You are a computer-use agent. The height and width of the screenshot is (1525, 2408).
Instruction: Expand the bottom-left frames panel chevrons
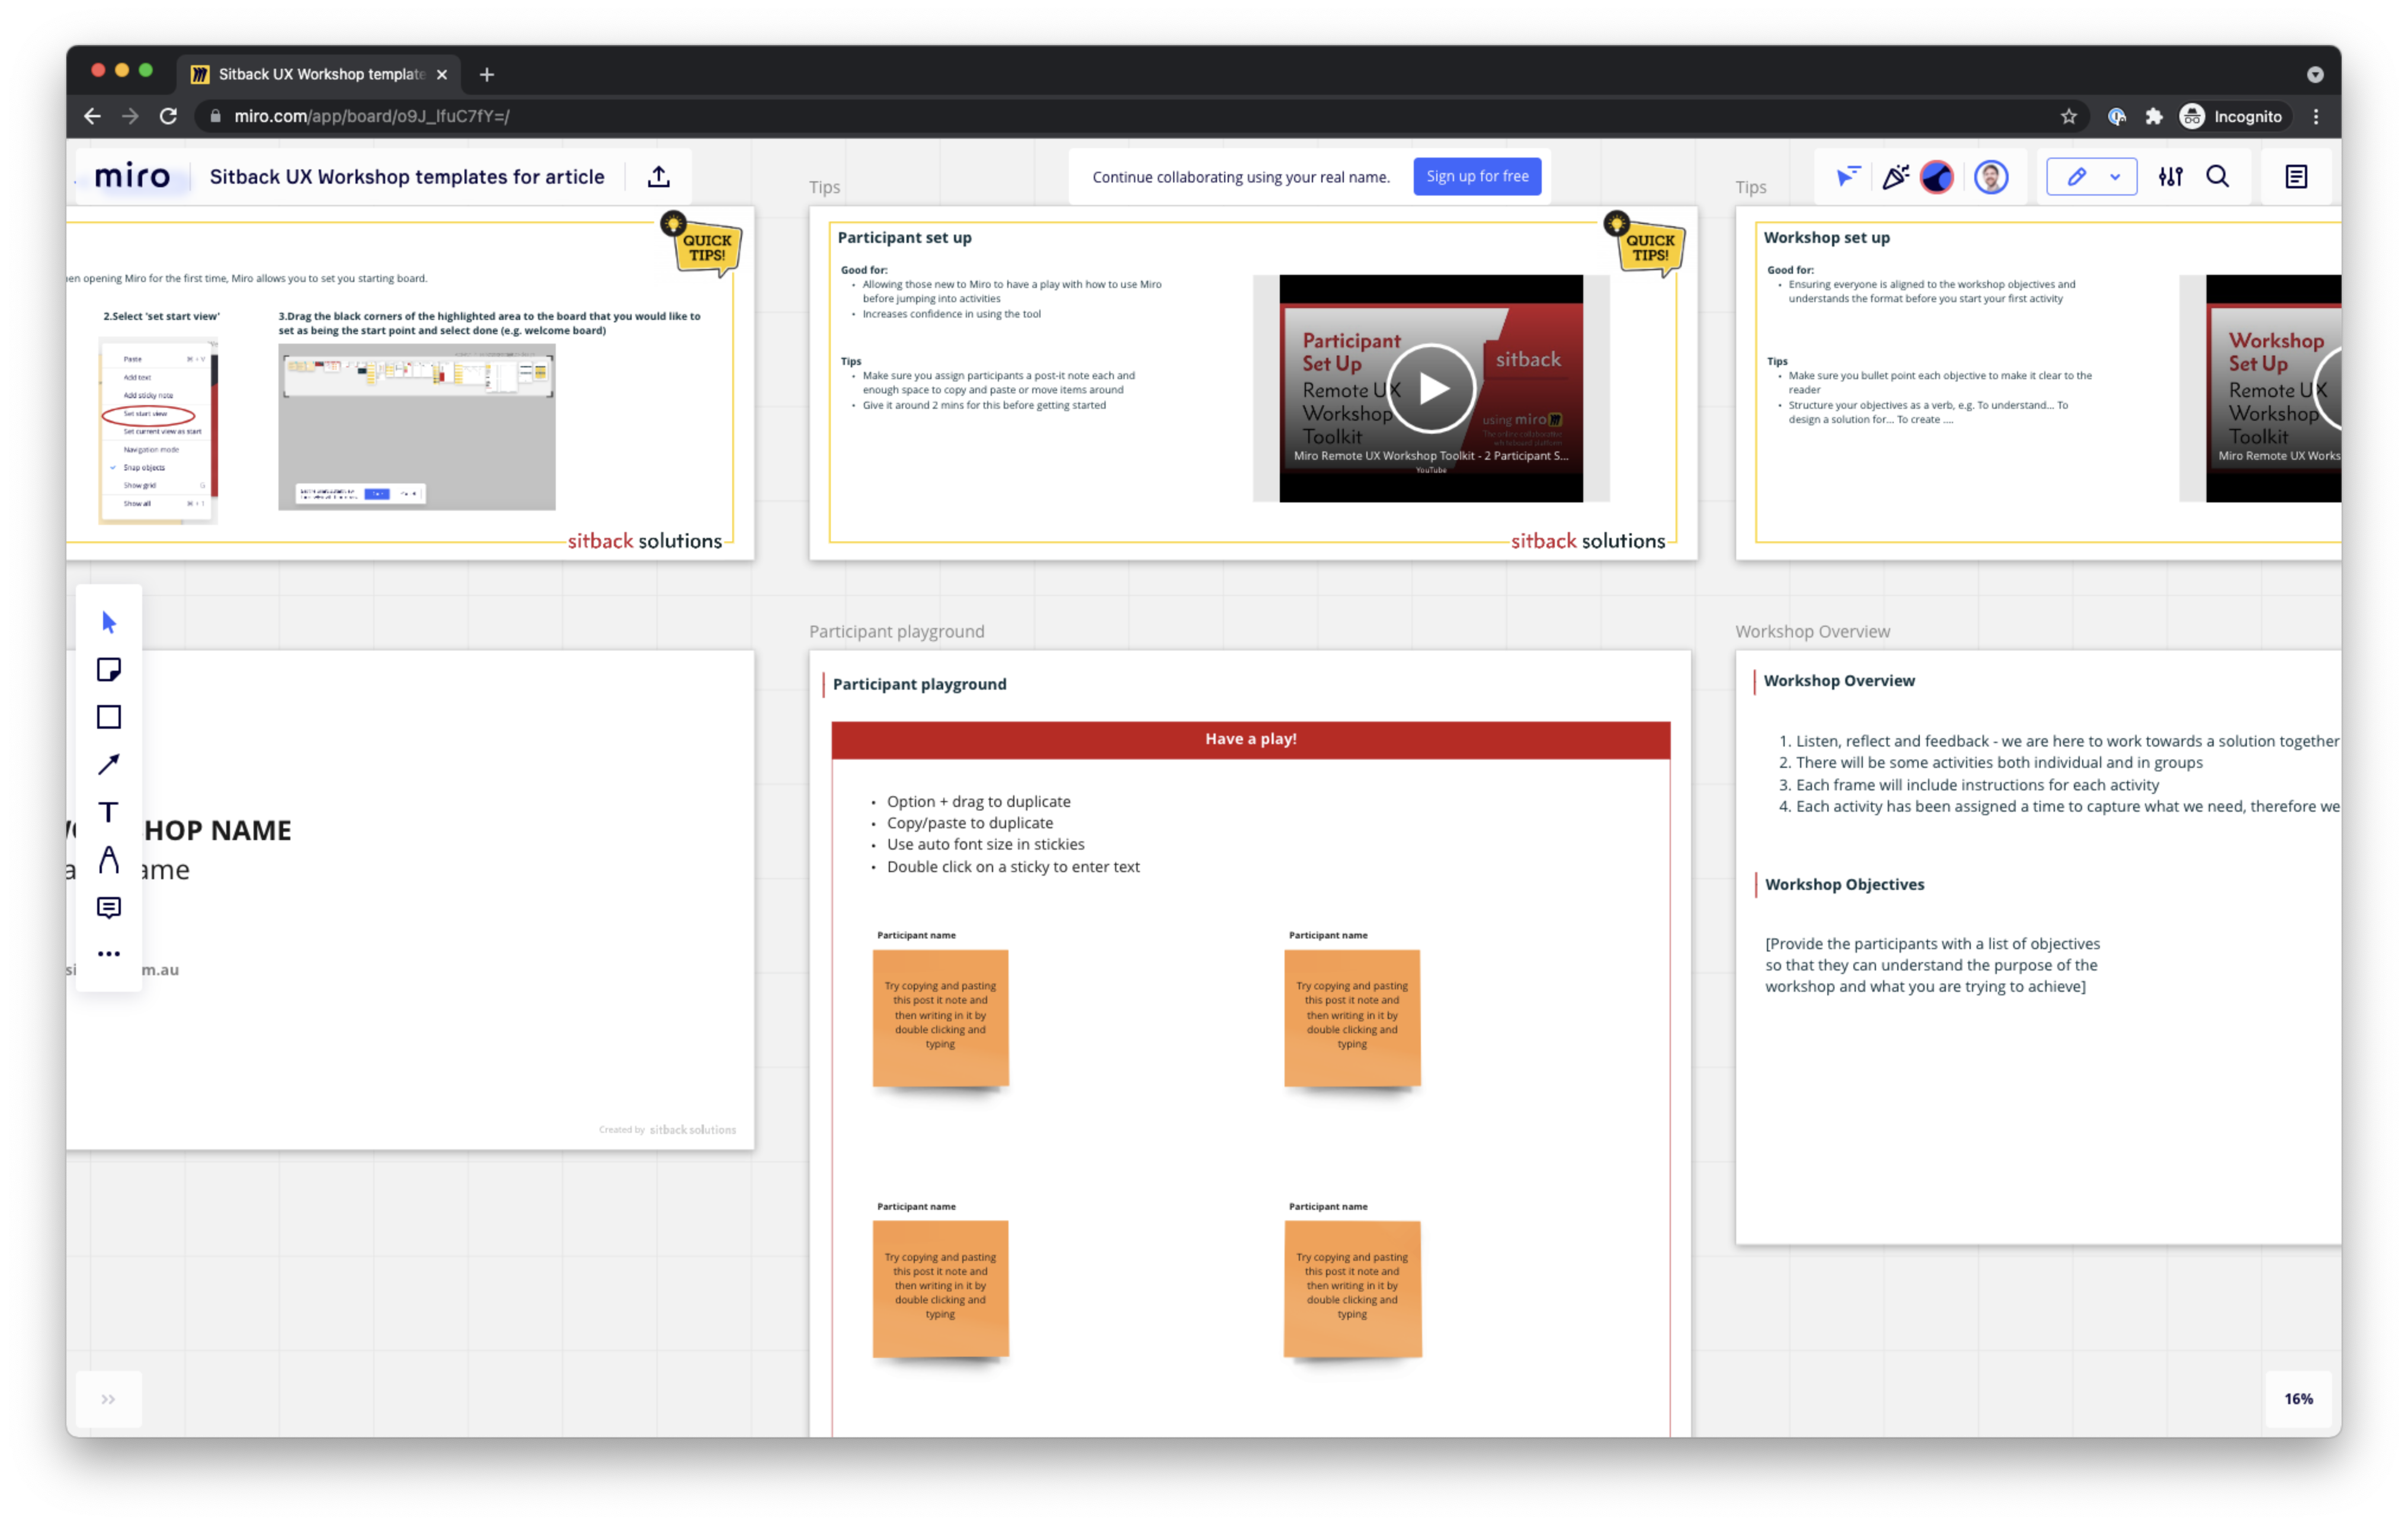pos(108,1398)
